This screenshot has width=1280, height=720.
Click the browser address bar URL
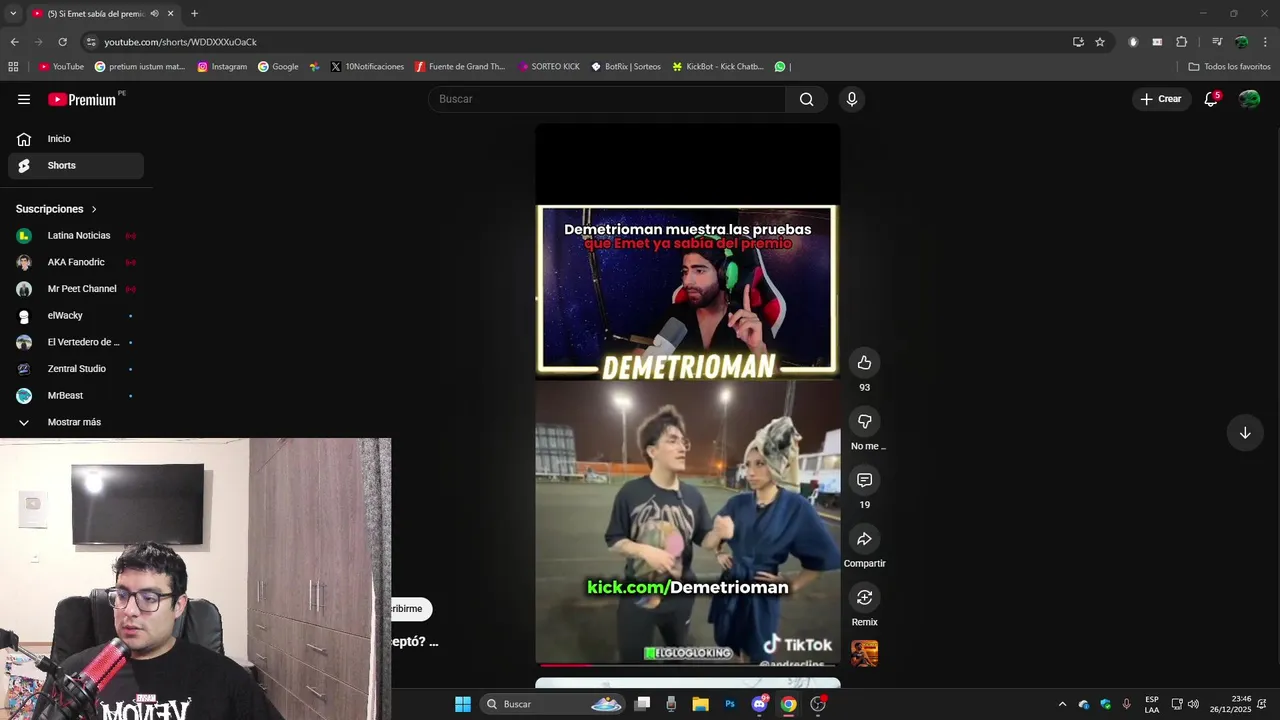pos(180,42)
